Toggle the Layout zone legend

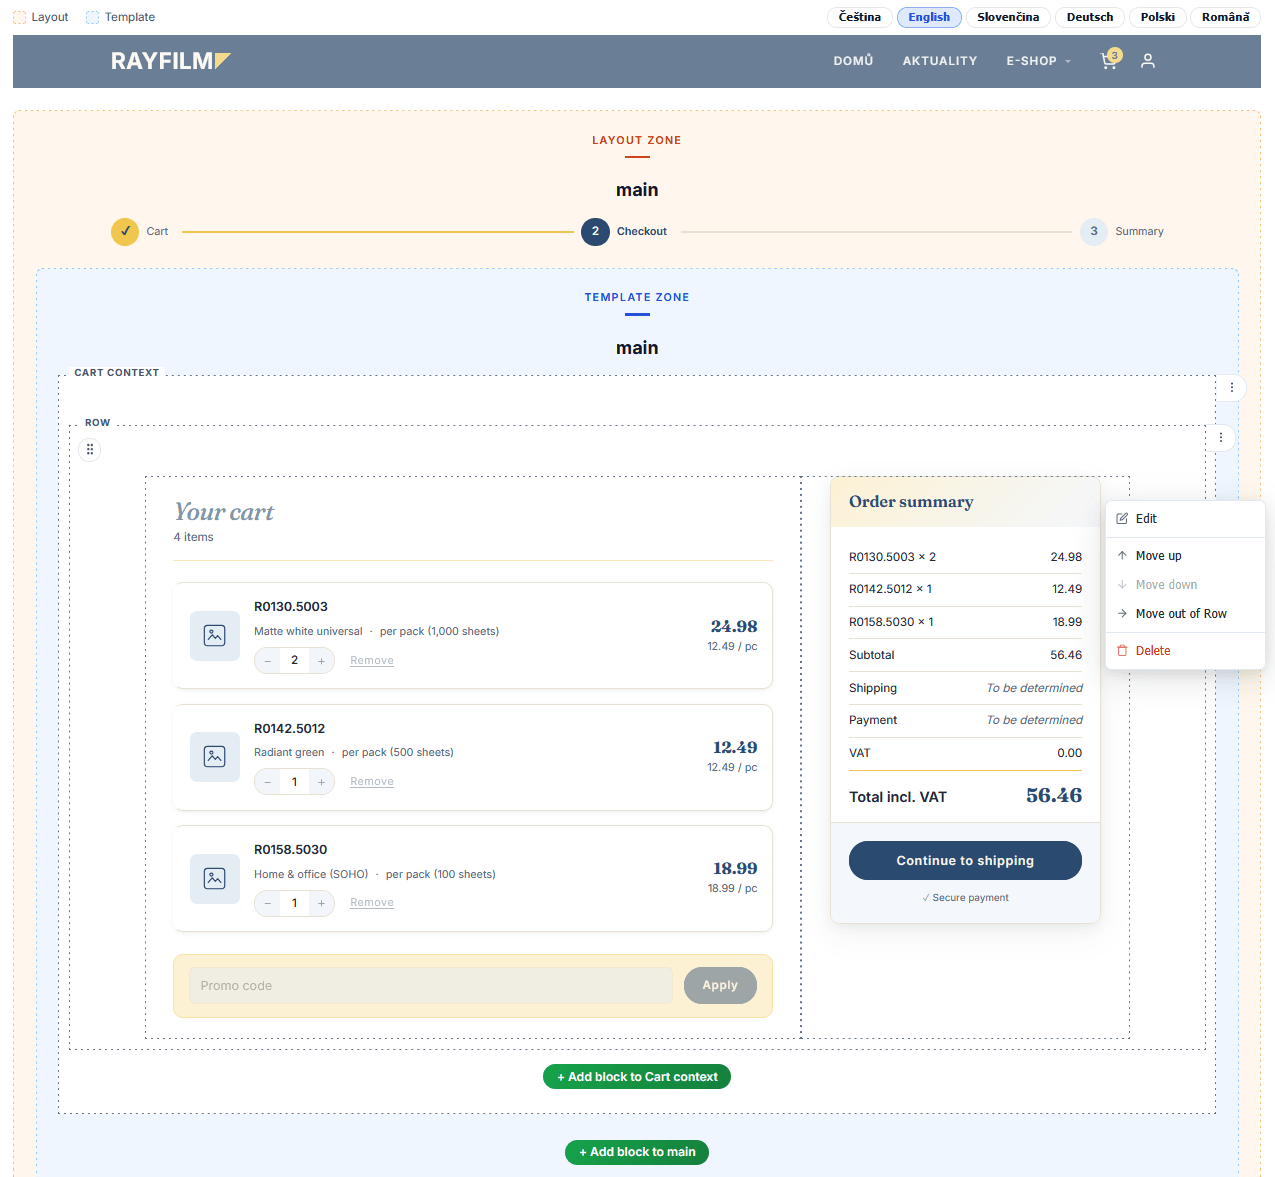[x=41, y=17]
